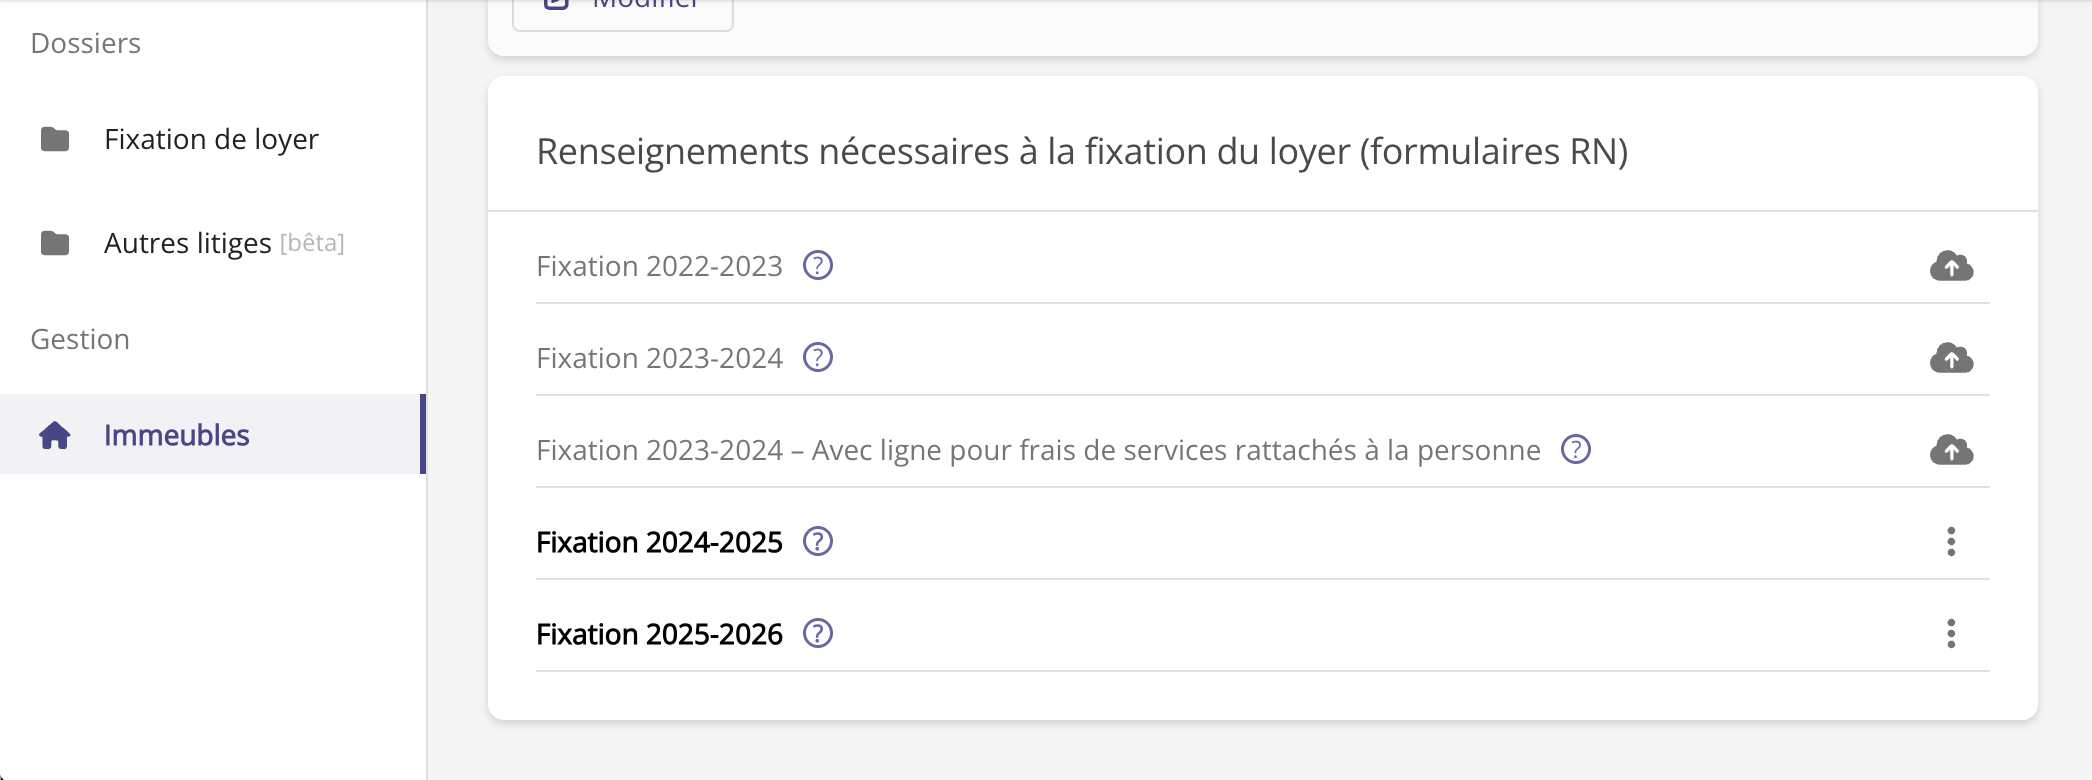This screenshot has height=780, width=2092.
Task: Open help tooltip for Fixation 2024-2025
Action: pyautogui.click(x=818, y=542)
